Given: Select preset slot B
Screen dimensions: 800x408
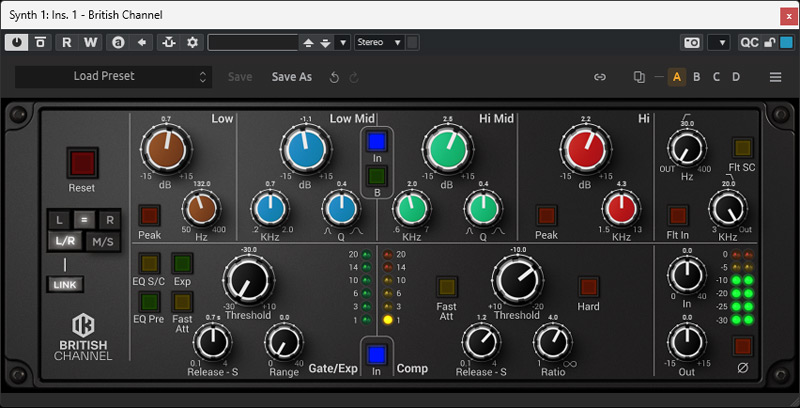Looking at the screenshot, I should (696, 77).
